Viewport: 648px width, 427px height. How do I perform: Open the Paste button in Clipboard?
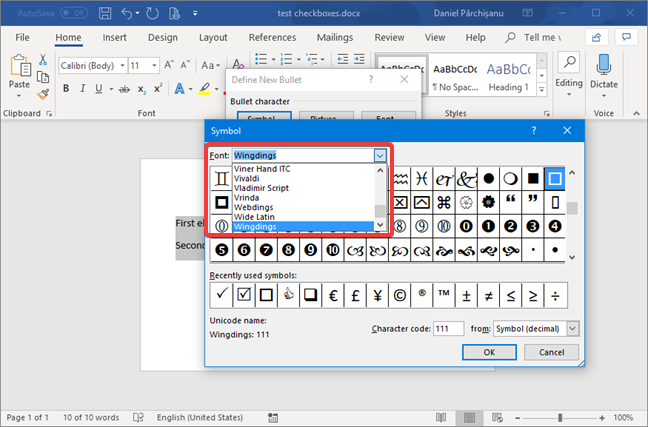pyautogui.click(x=19, y=76)
